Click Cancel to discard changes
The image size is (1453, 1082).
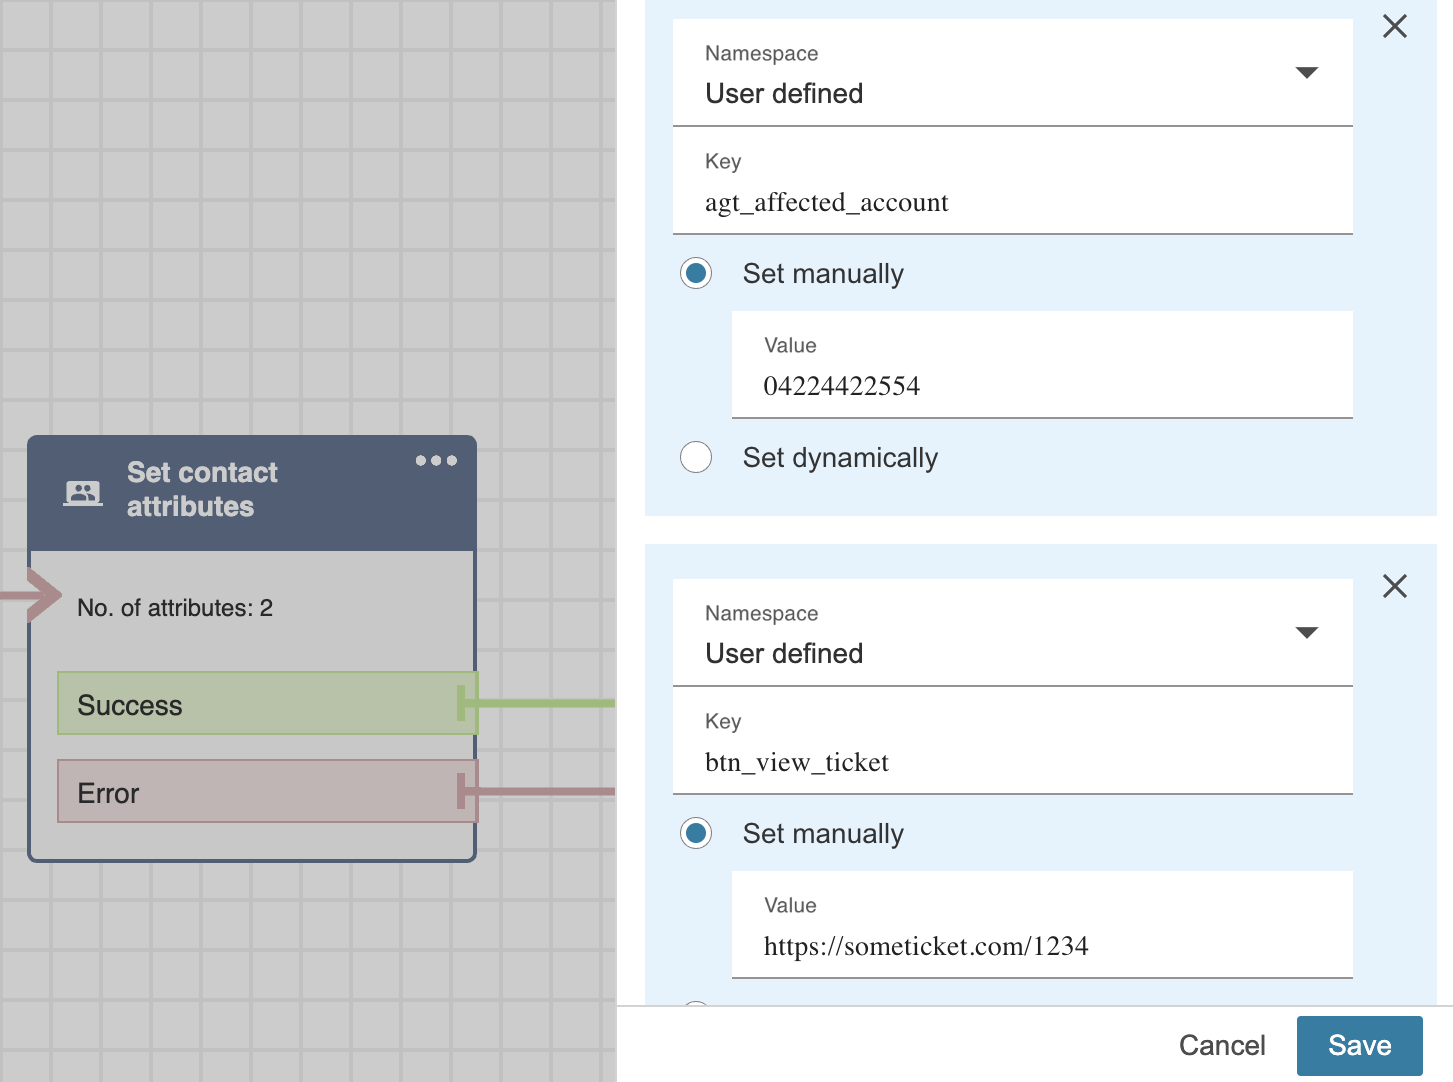pyautogui.click(x=1221, y=1046)
